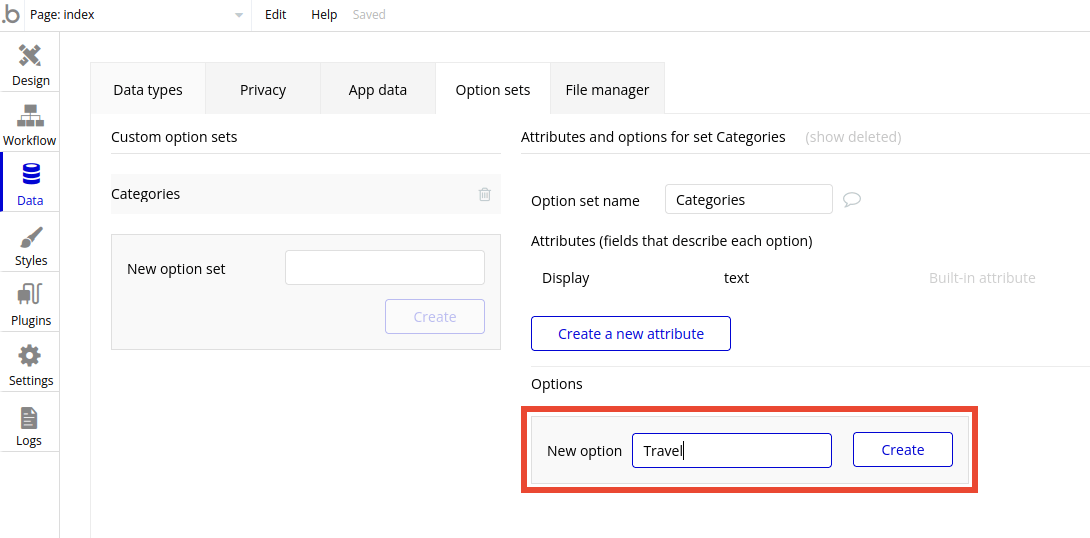1090x538 pixels.
Task: Select the Option sets tab
Action: [x=493, y=89]
